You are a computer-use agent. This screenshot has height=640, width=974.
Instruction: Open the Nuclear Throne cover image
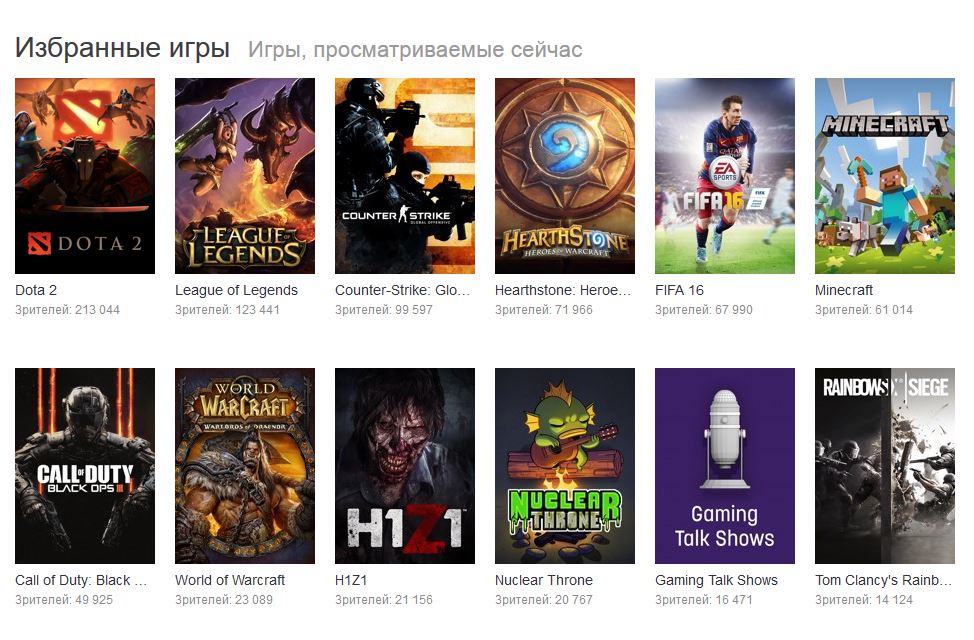[565, 466]
